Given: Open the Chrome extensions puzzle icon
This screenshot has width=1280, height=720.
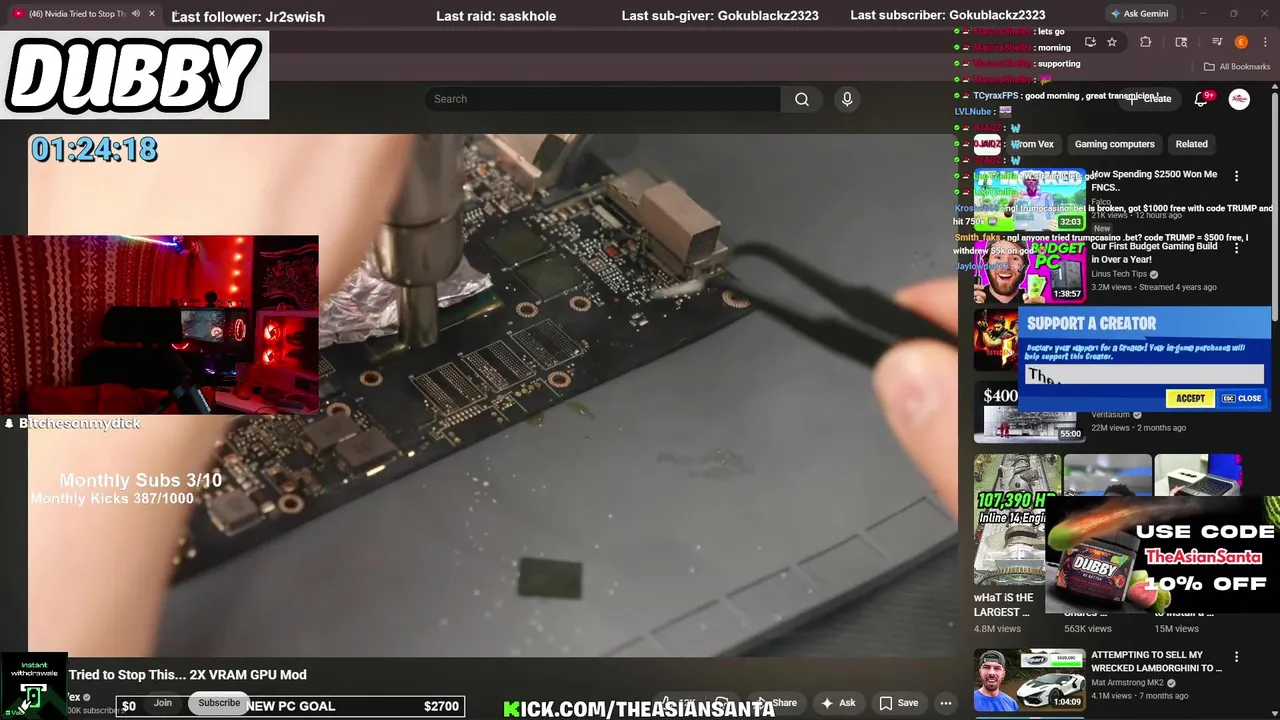Looking at the screenshot, I should point(1146,42).
